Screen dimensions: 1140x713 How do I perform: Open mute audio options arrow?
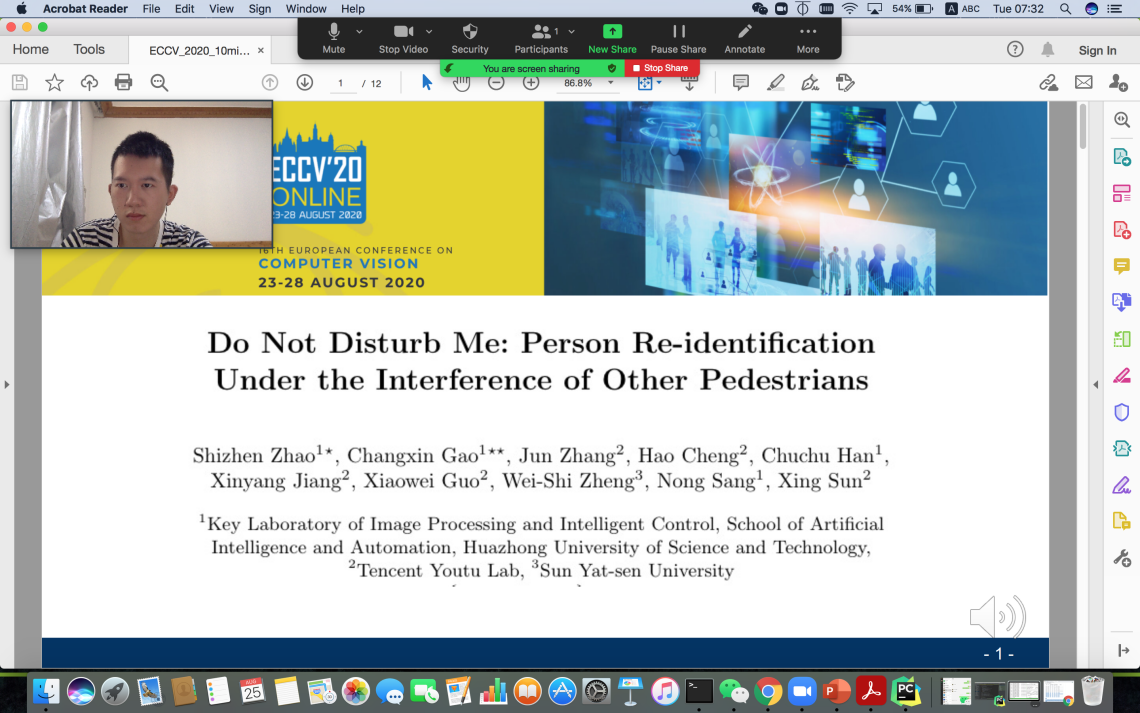click(x=359, y=32)
